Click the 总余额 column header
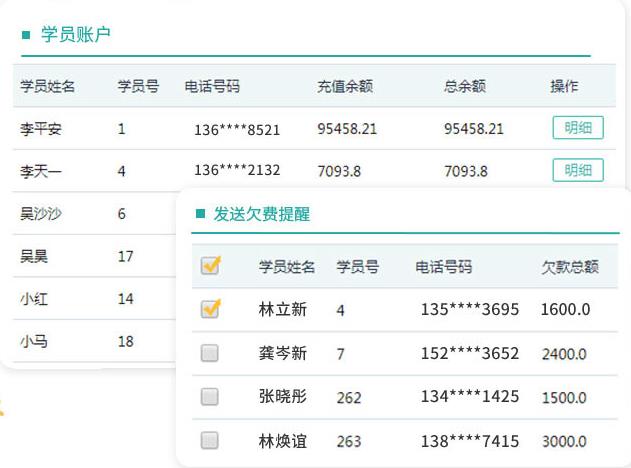This screenshot has height=468, width=631. coord(465,86)
